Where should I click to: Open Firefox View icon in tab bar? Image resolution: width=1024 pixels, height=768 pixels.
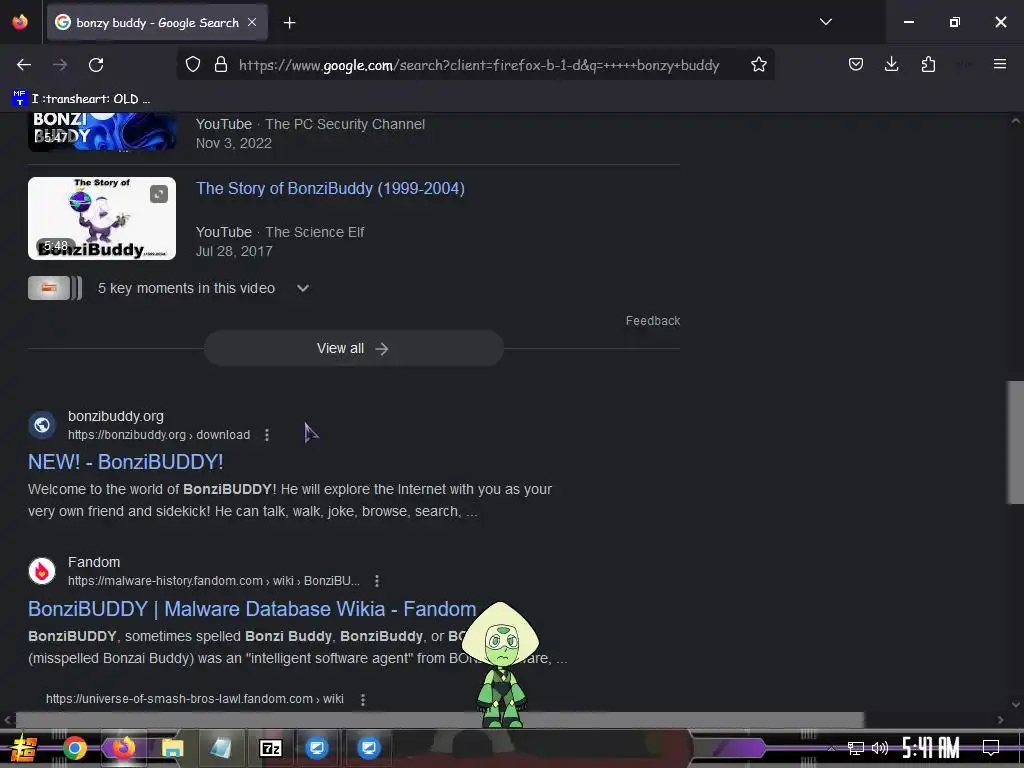point(20,22)
